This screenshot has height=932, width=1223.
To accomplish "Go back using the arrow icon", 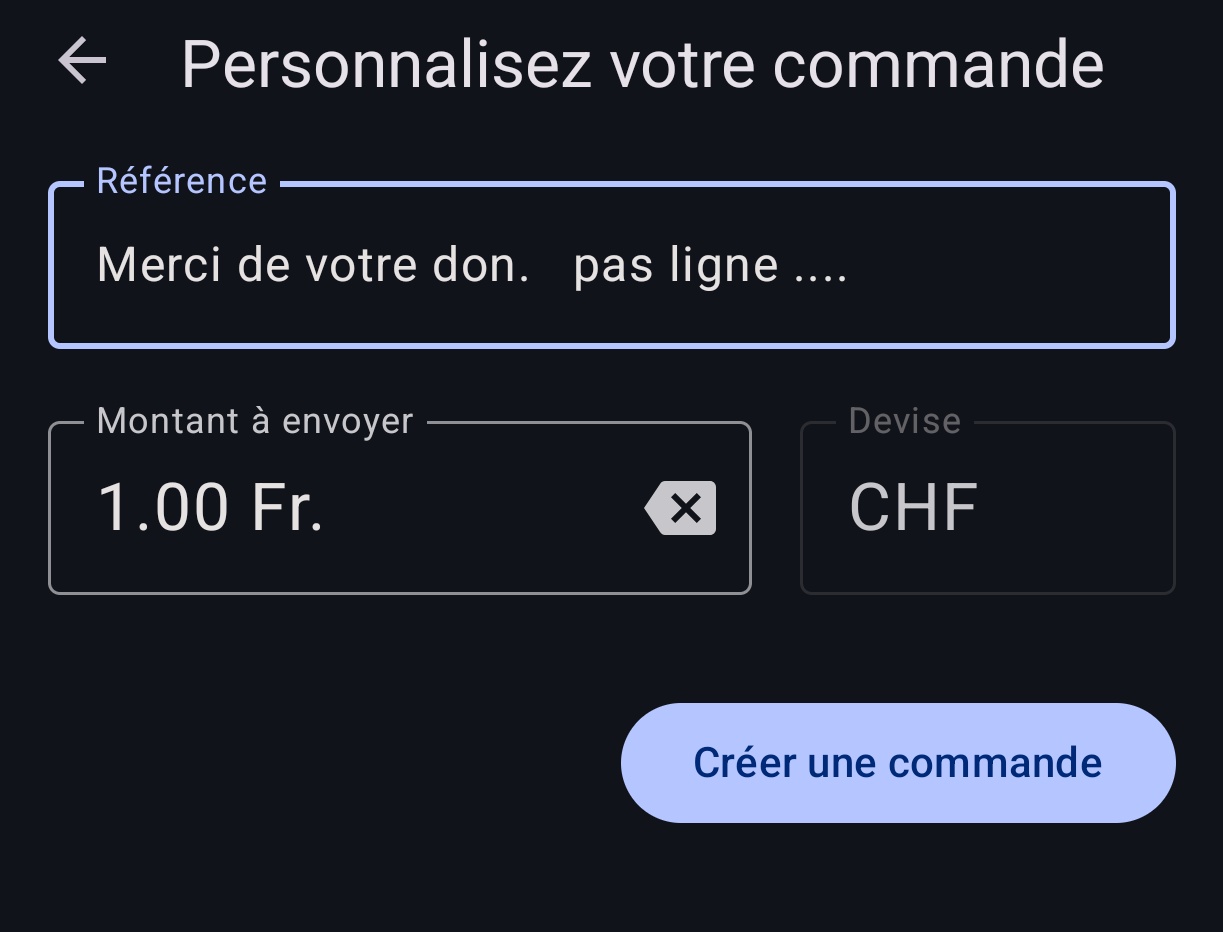I will click(x=82, y=62).
